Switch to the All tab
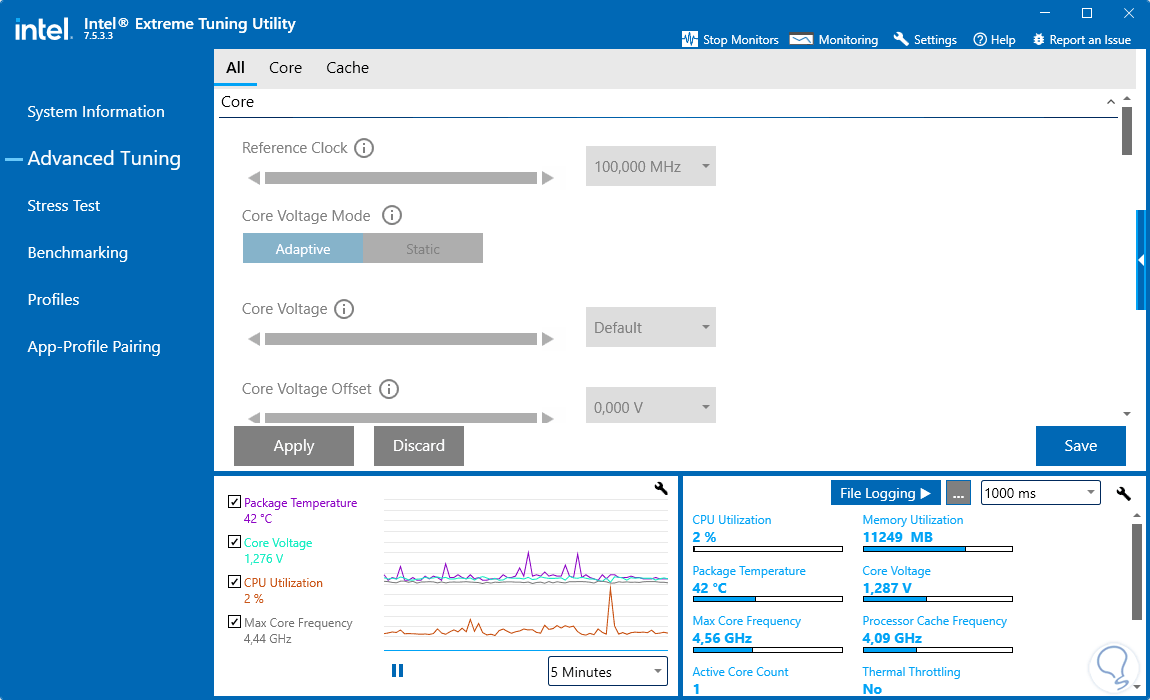The height and width of the screenshot is (700, 1150). click(235, 68)
